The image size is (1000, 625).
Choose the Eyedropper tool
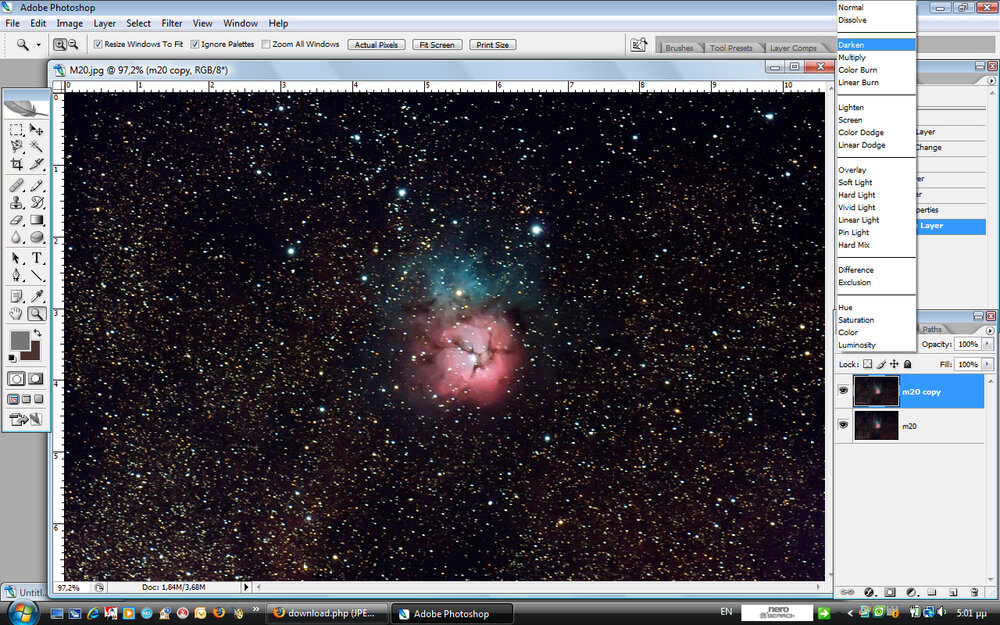pos(37,296)
